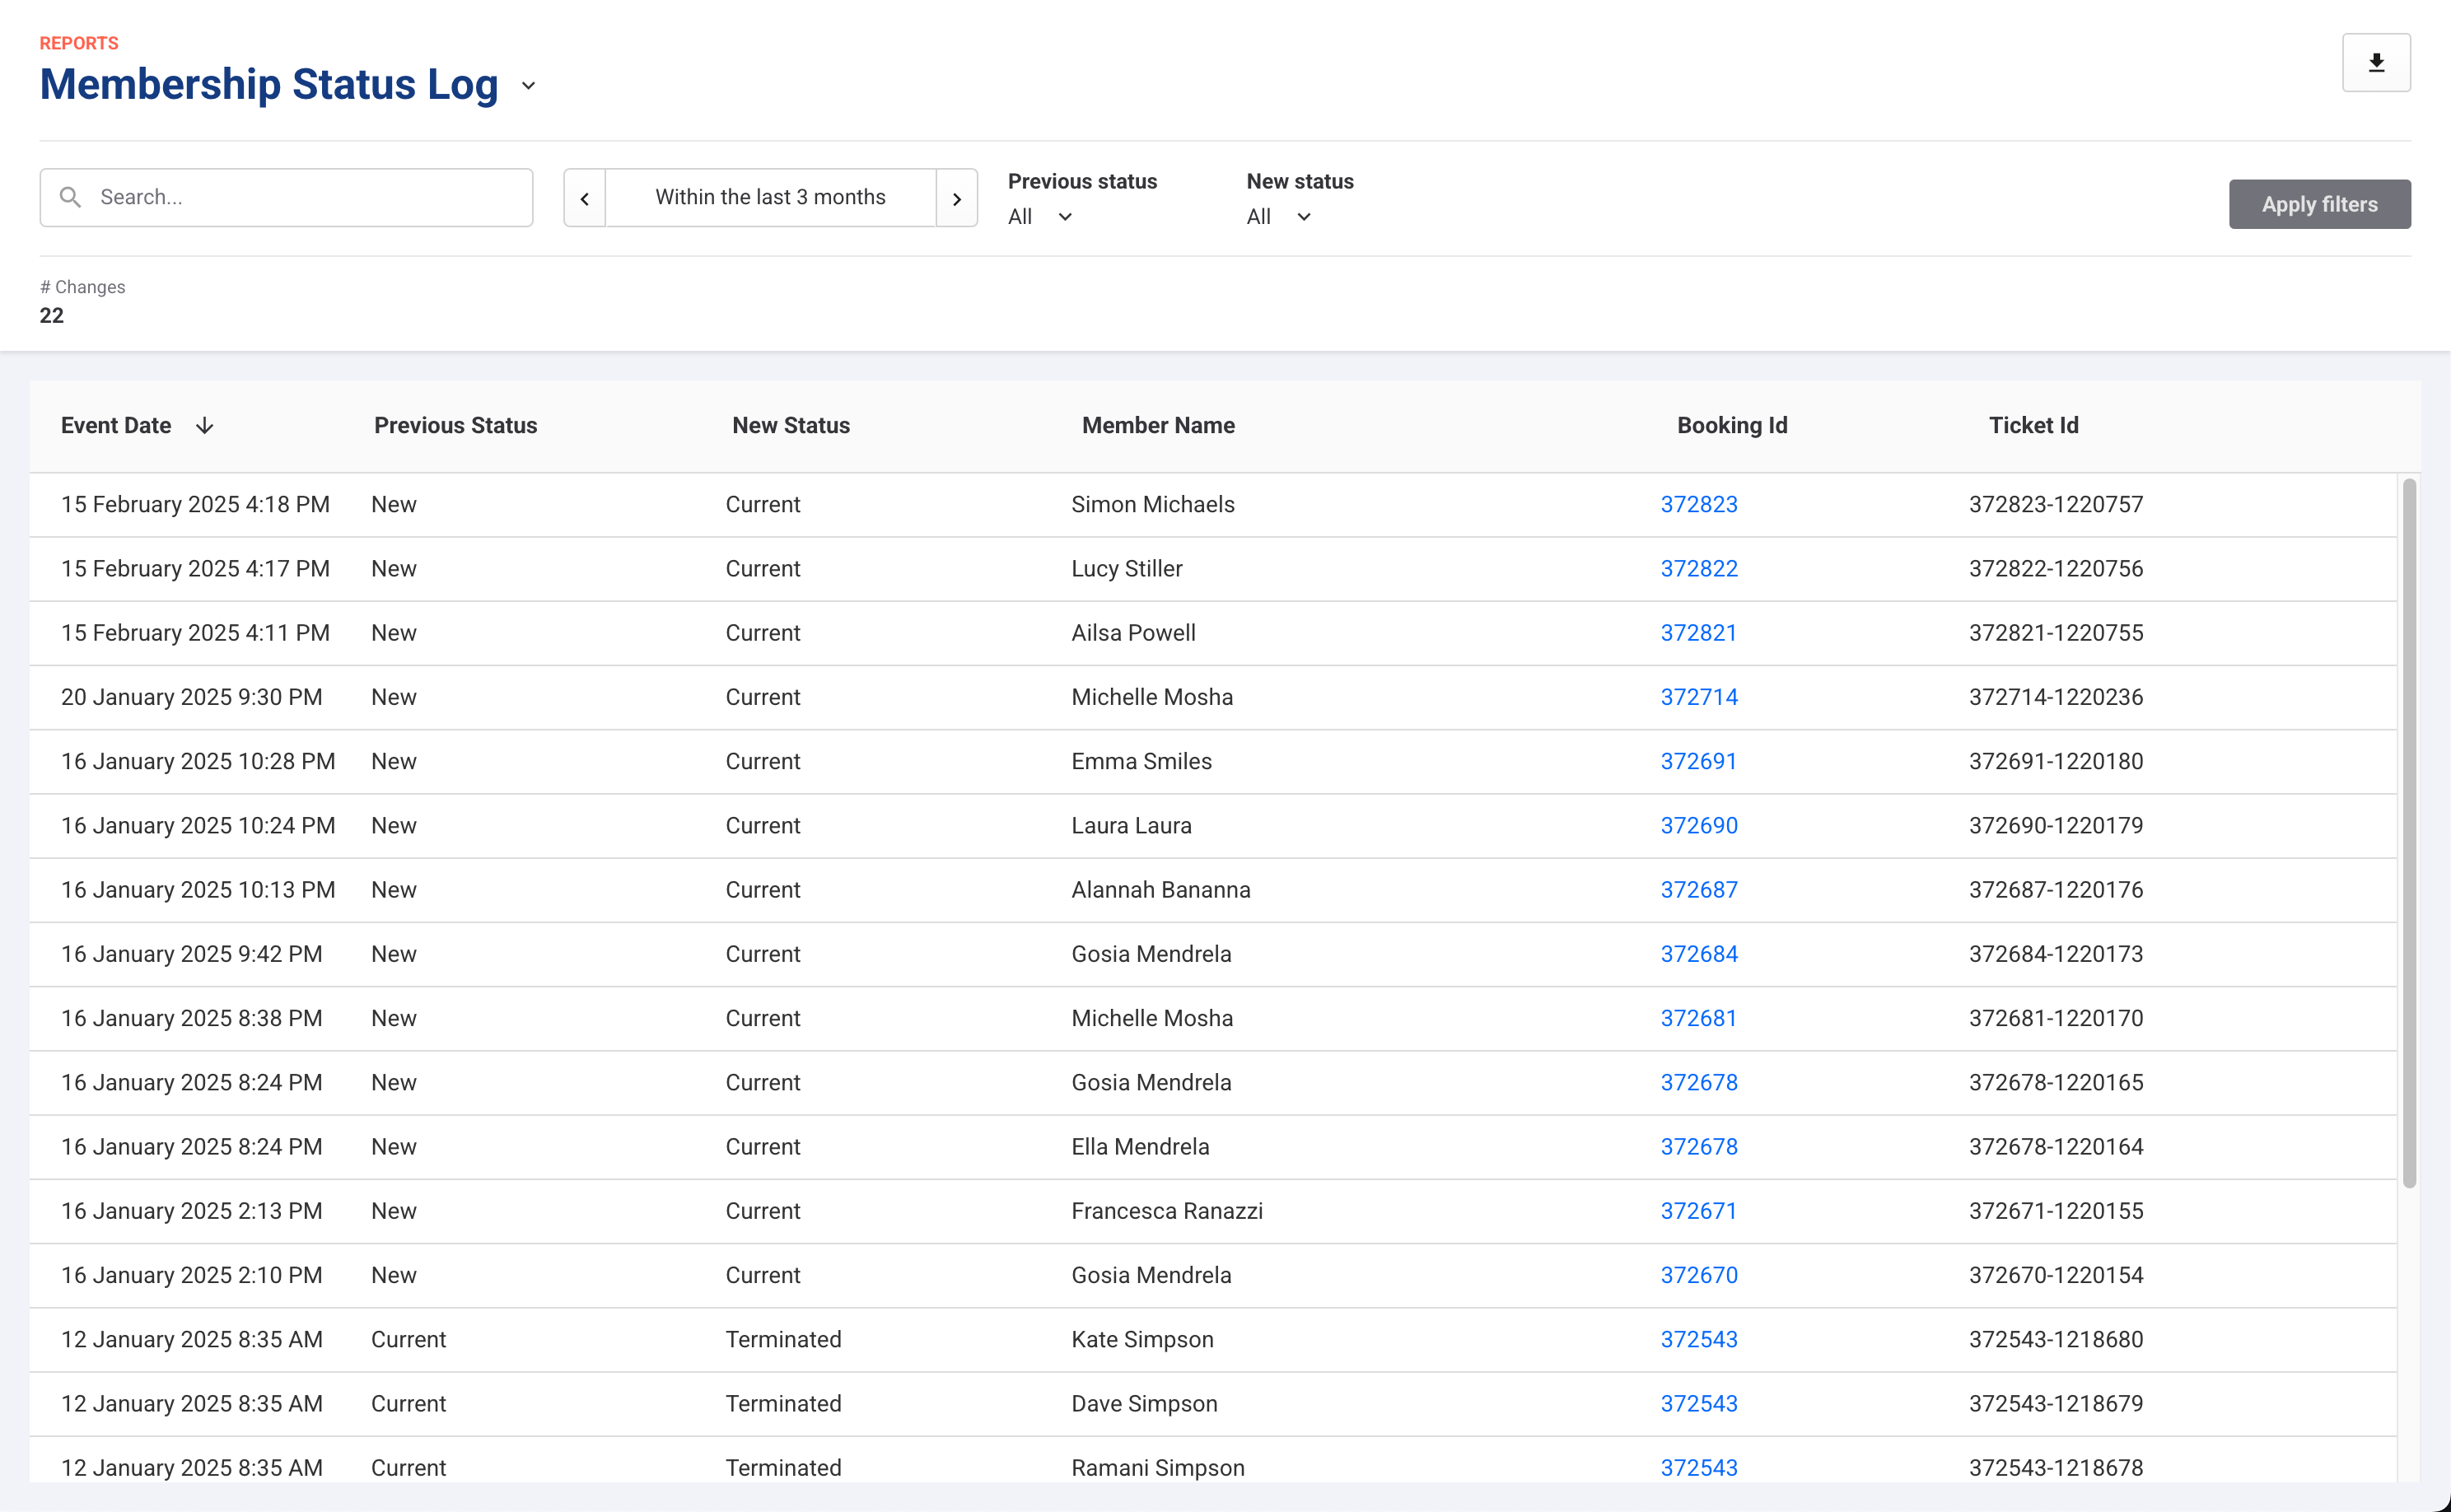2451x1512 pixels.
Task: Focus the Search input field
Action: 286,198
